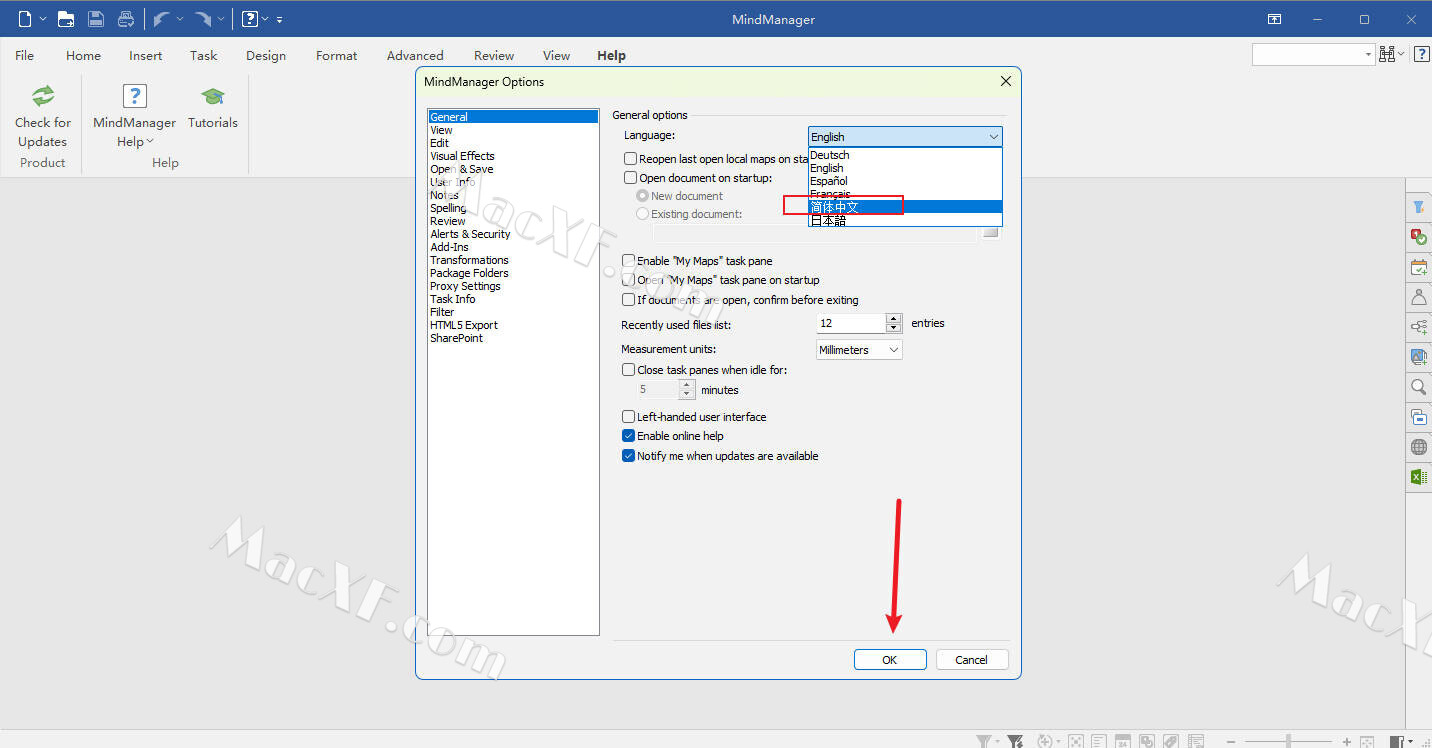Viewport: 1432px width, 748px height.
Task: Click the Undo arrow icon
Action: pos(161,18)
